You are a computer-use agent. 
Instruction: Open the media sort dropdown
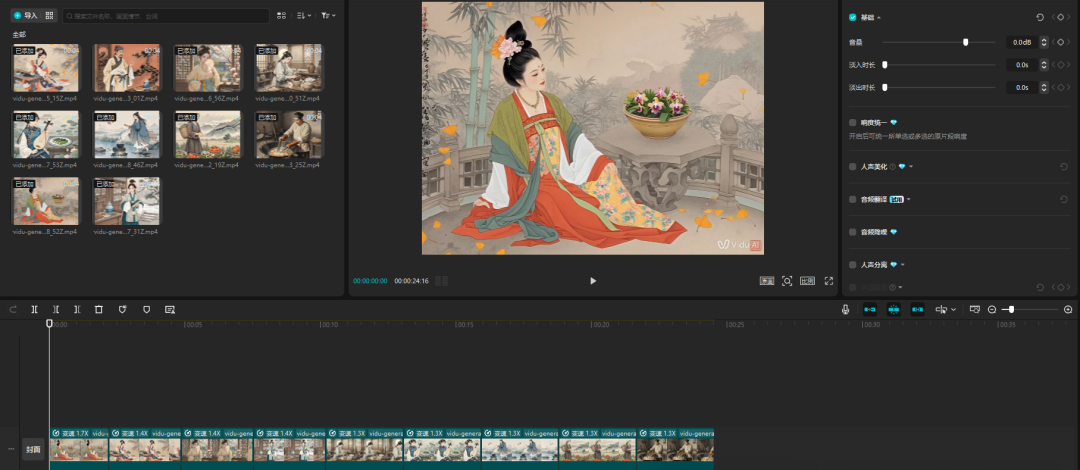coord(304,15)
